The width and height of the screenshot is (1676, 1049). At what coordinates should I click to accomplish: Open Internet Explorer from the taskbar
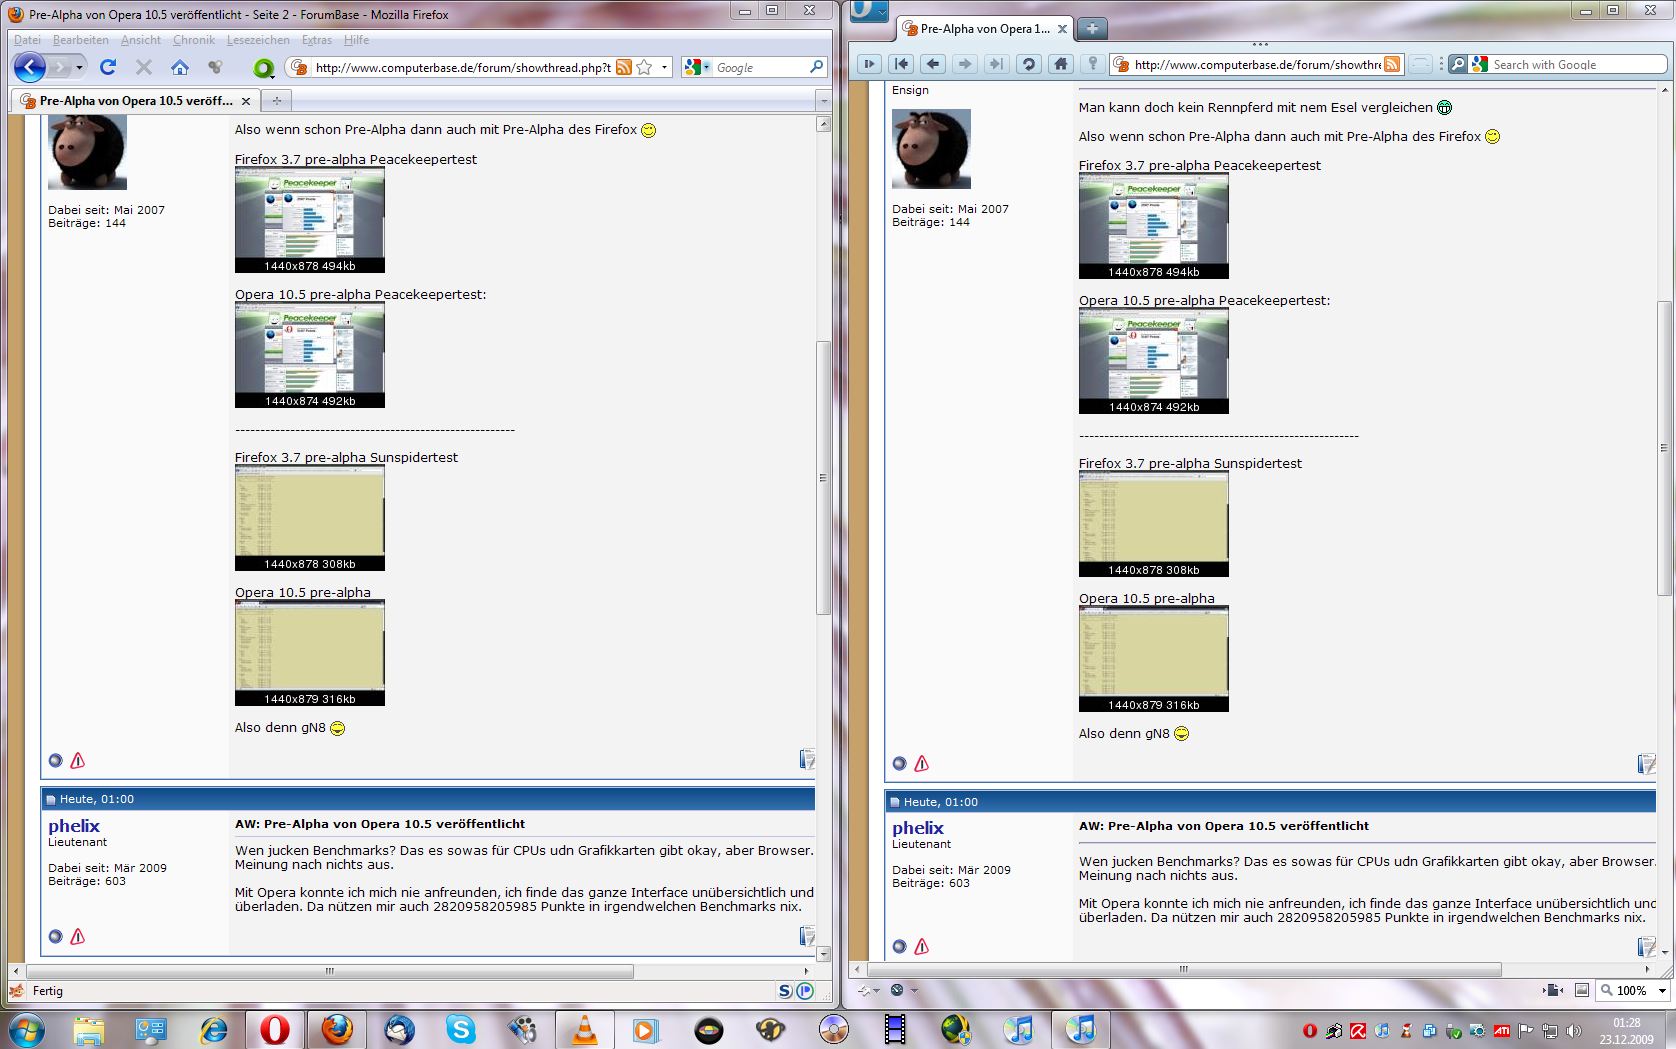[x=213, y=1029]
